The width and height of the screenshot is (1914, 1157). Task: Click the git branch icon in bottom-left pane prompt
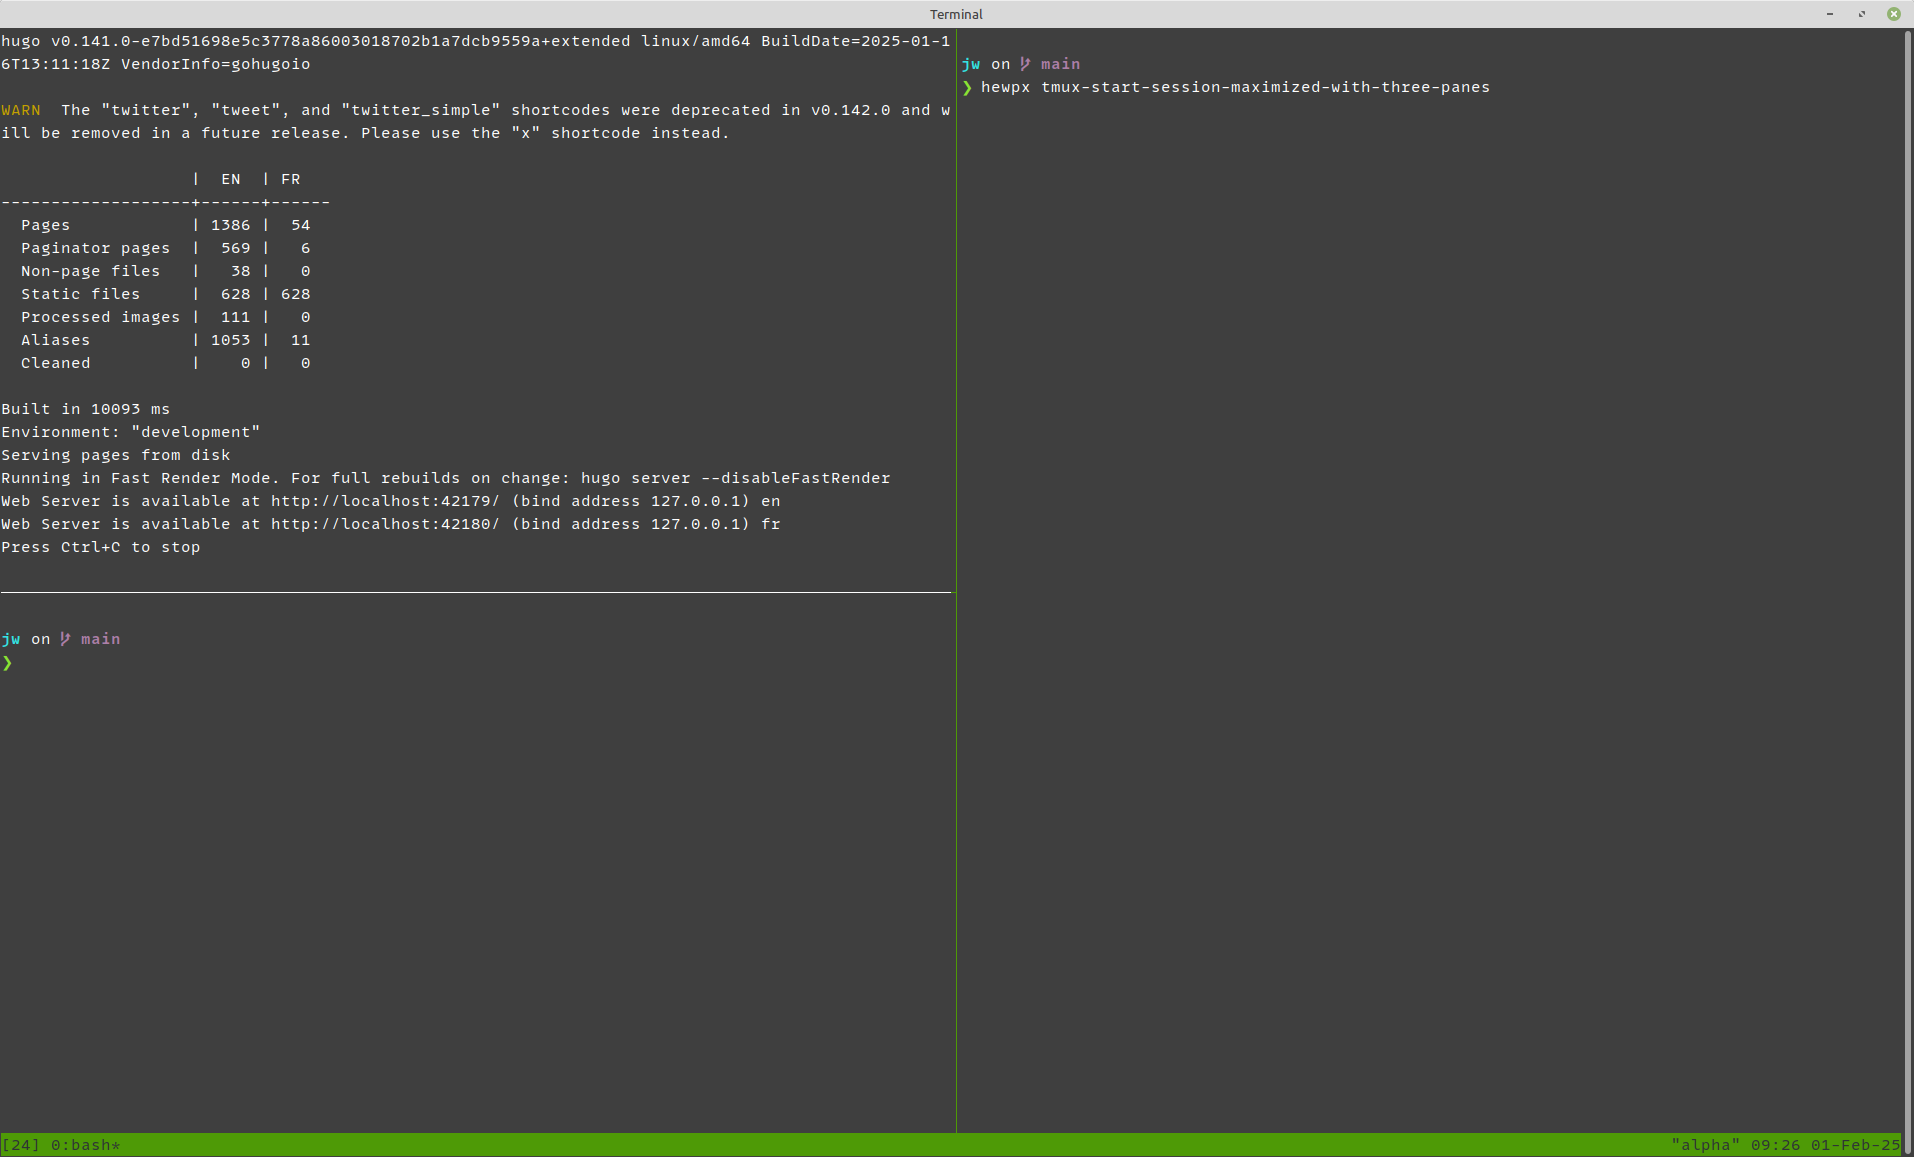click(65, 639)
